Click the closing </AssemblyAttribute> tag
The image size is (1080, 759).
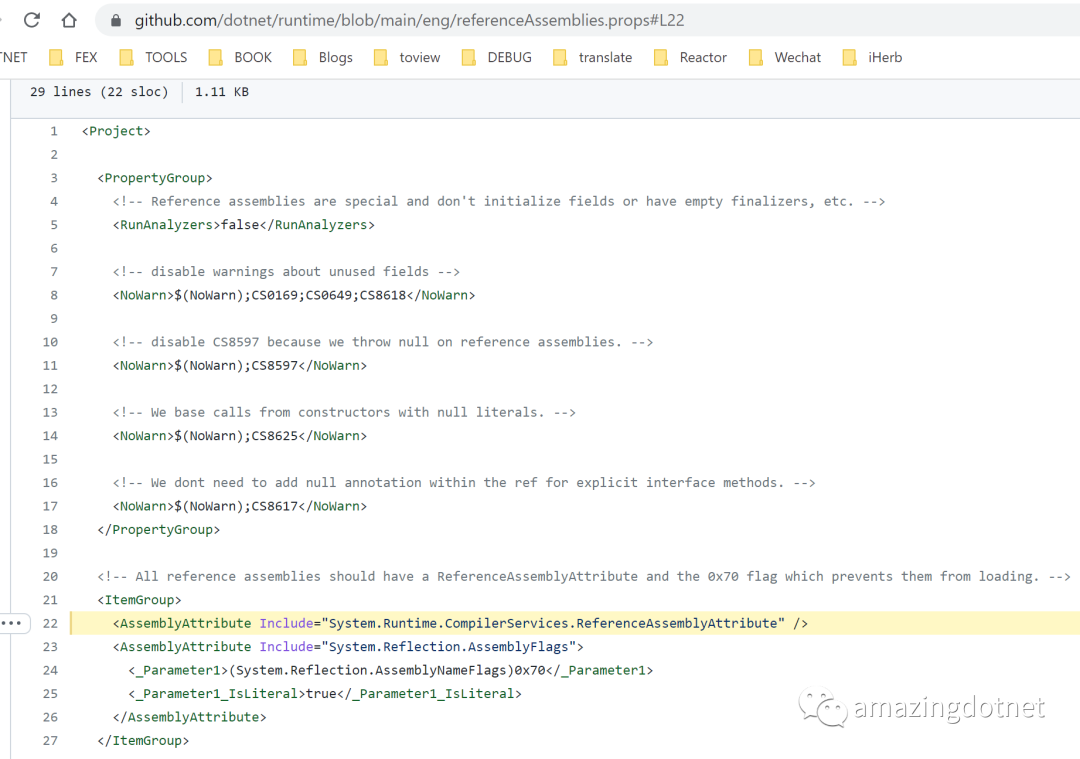click(x=189, y=716)
